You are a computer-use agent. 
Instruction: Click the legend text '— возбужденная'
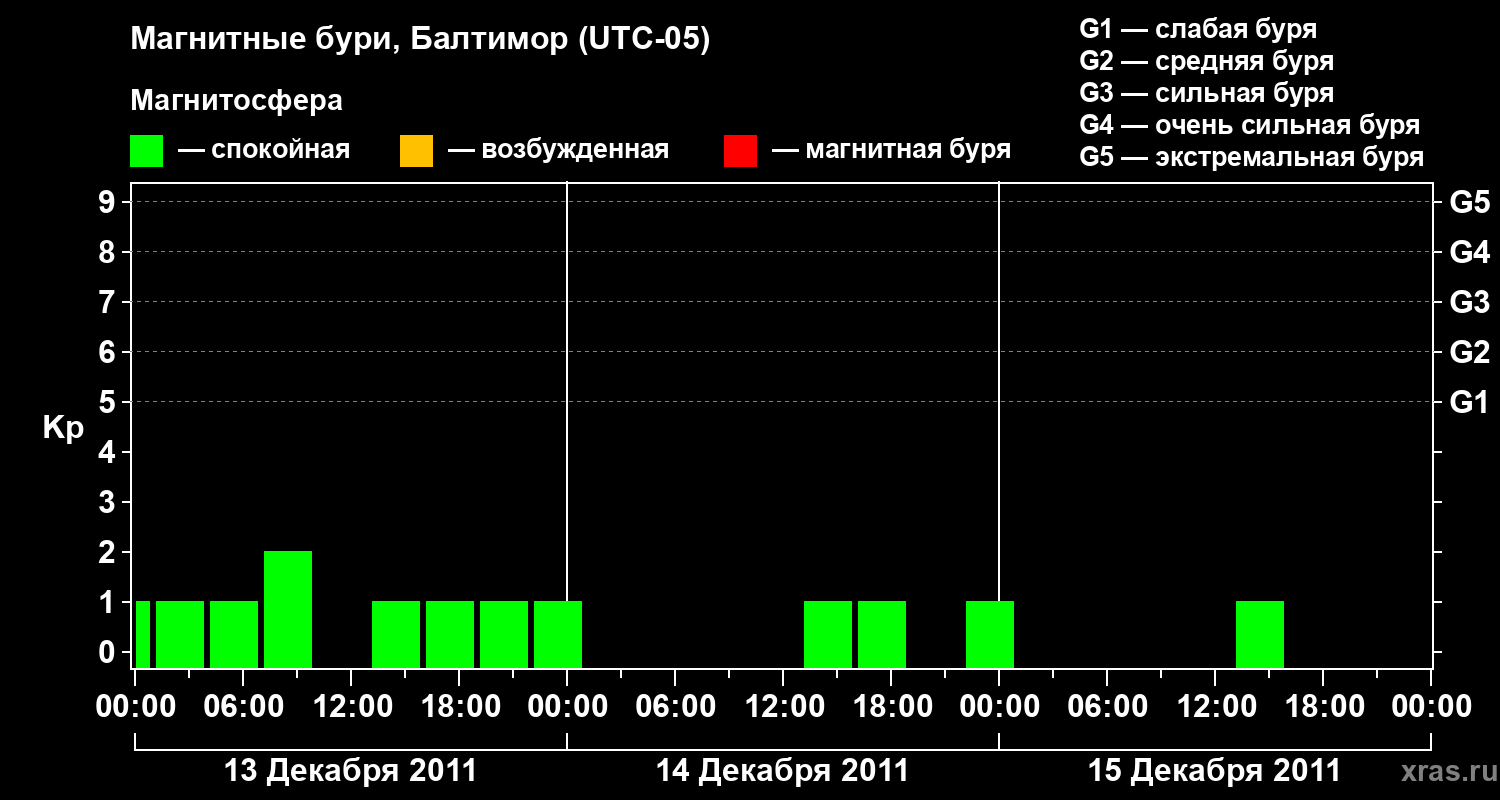(x=558, y=150)
